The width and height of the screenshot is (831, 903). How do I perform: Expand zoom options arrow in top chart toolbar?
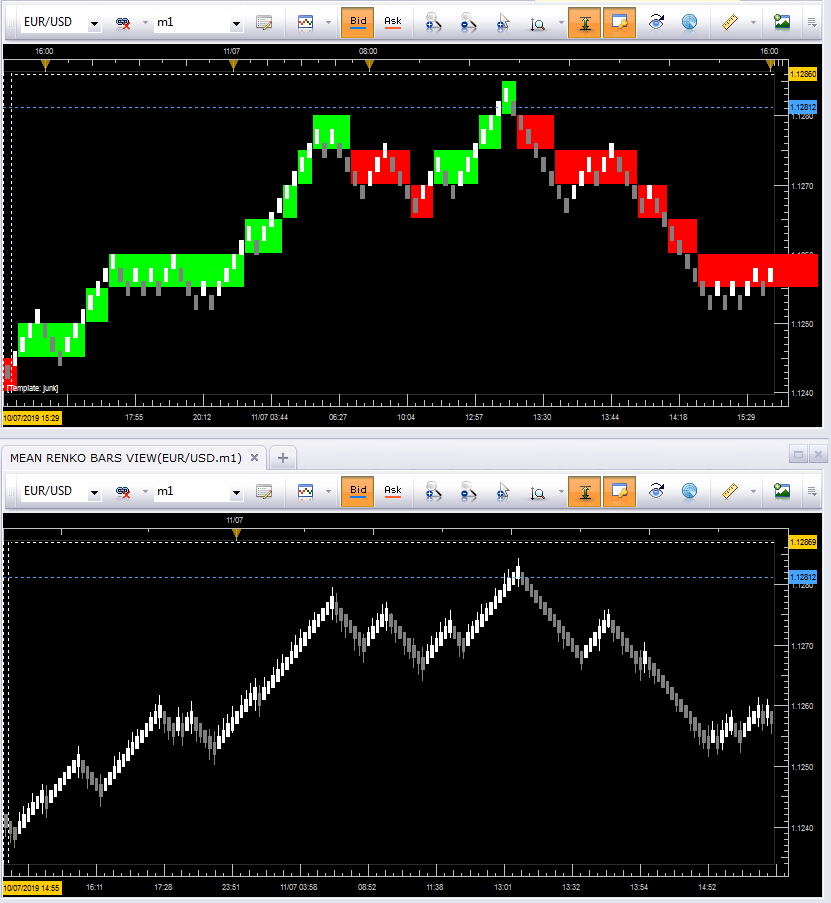tap(561, 23)
